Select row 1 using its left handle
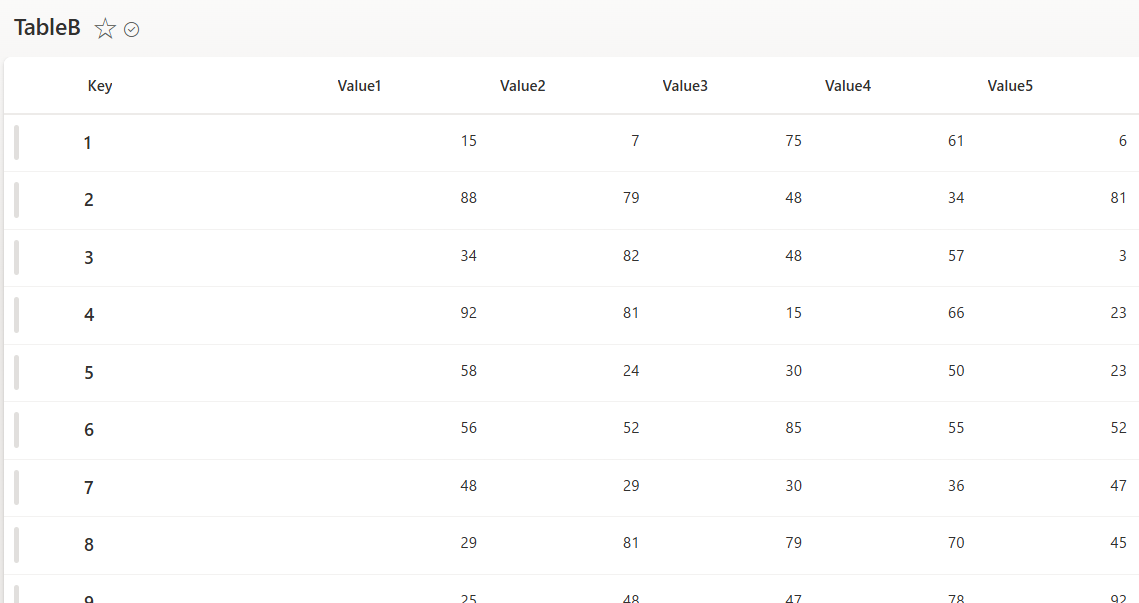 pyautogui.click(x=17, y=142)
